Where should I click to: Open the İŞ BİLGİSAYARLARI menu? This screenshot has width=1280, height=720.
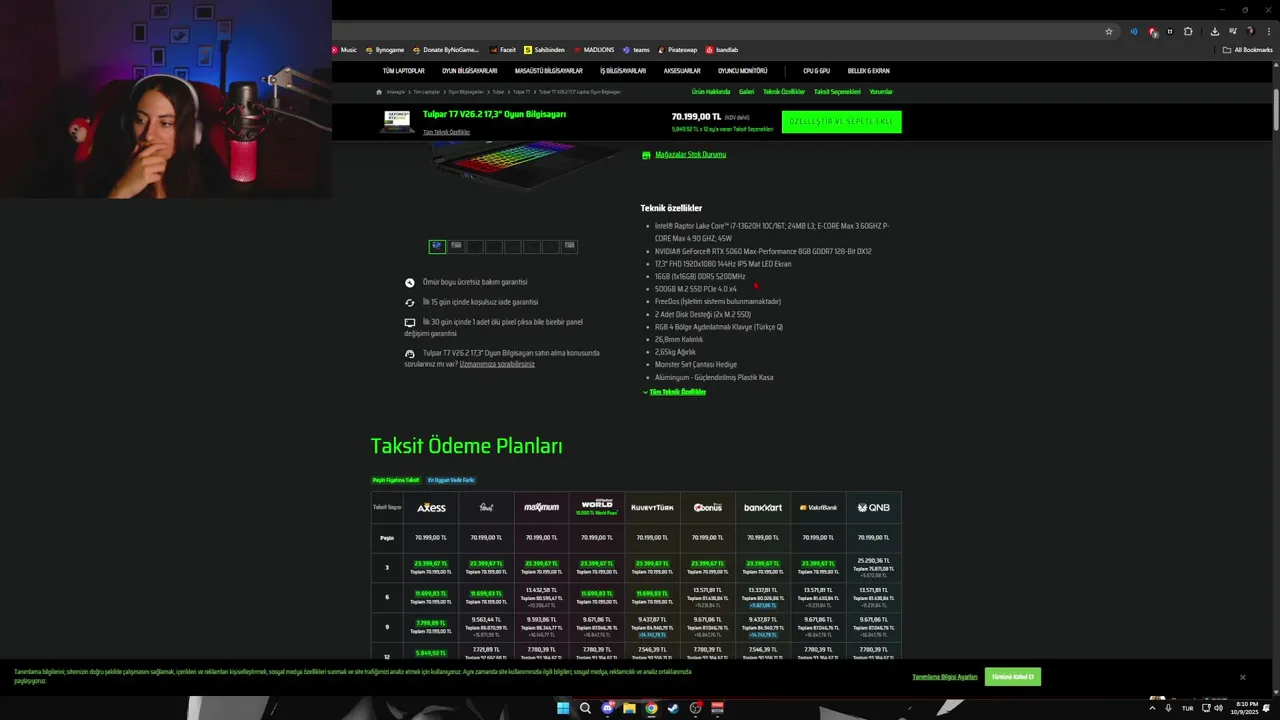click(623, 71)
